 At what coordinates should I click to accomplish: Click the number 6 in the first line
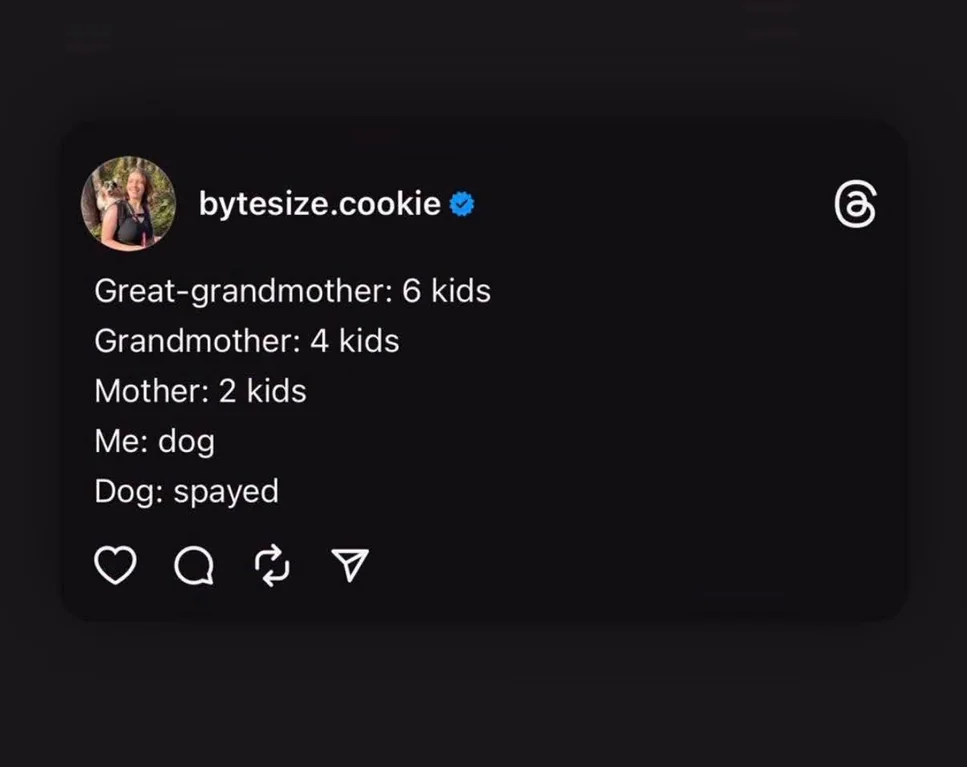pos(411,291)
